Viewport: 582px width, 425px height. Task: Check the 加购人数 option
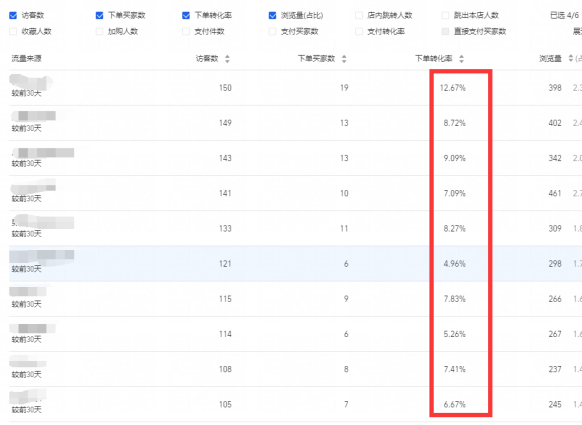[x=99, y=32]
